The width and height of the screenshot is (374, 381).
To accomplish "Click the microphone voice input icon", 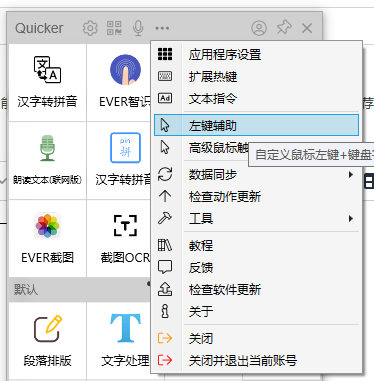I will [x=138, y=28].
